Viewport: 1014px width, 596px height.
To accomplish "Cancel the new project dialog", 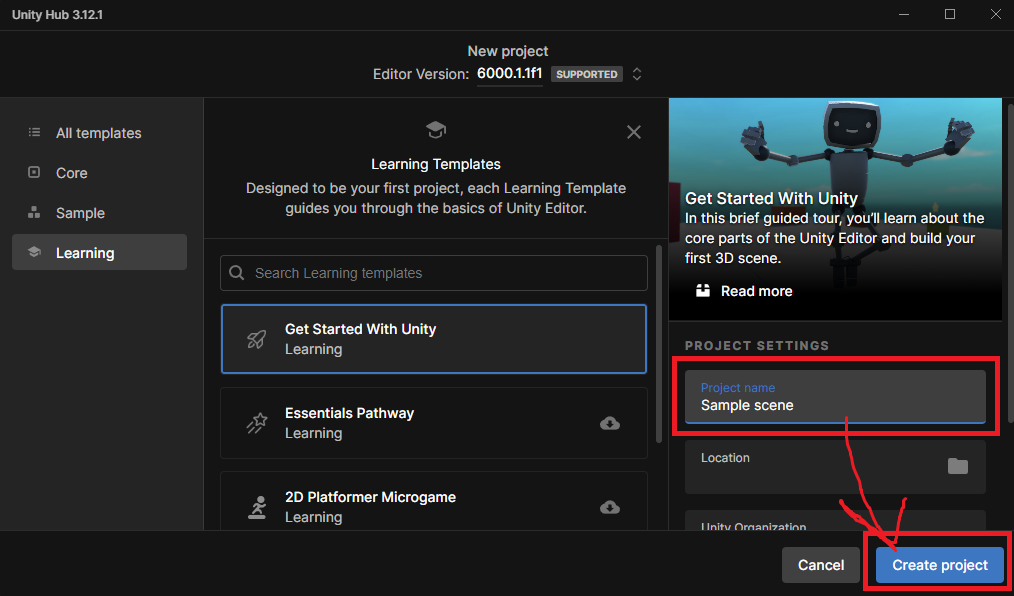I will [x=821, y=565].
